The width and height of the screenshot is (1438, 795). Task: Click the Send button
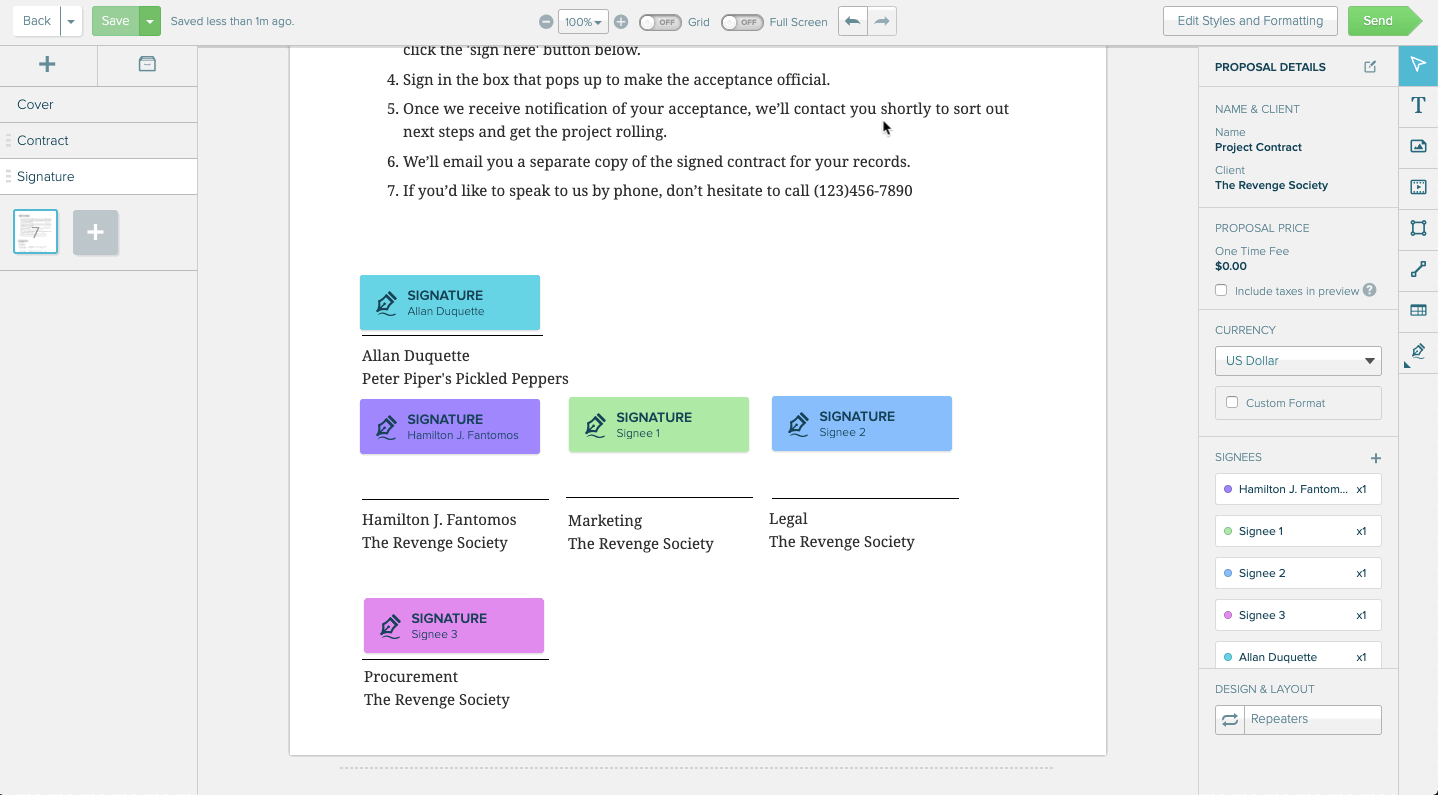[x=1384, y=21]
